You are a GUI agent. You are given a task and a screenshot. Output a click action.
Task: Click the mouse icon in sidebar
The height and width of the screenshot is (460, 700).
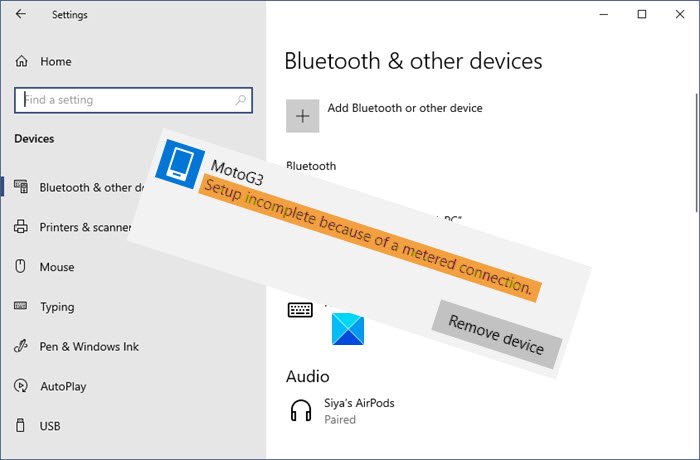coord(21,266)
